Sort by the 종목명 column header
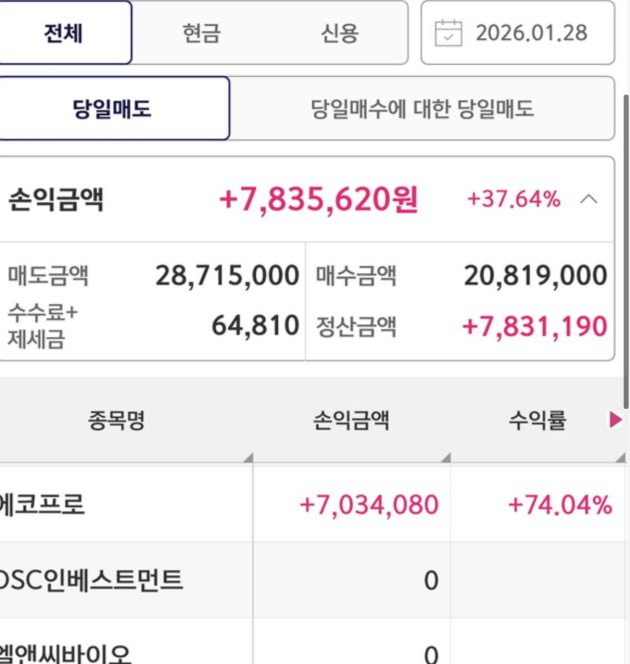This screenshot has height=664, width=630. tap(116, 421)
